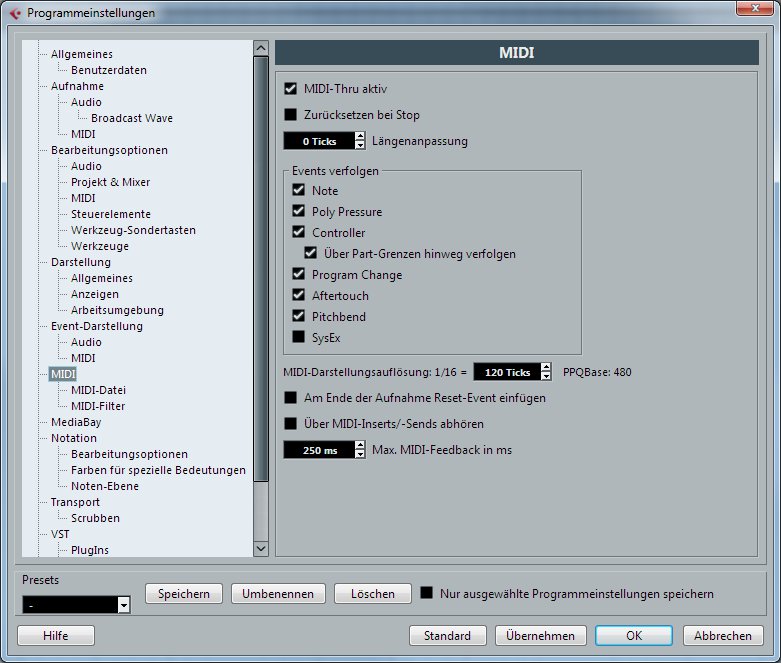Enable SysEx checkbox
This screenshot has height=663, width=781.
(298, 337)
